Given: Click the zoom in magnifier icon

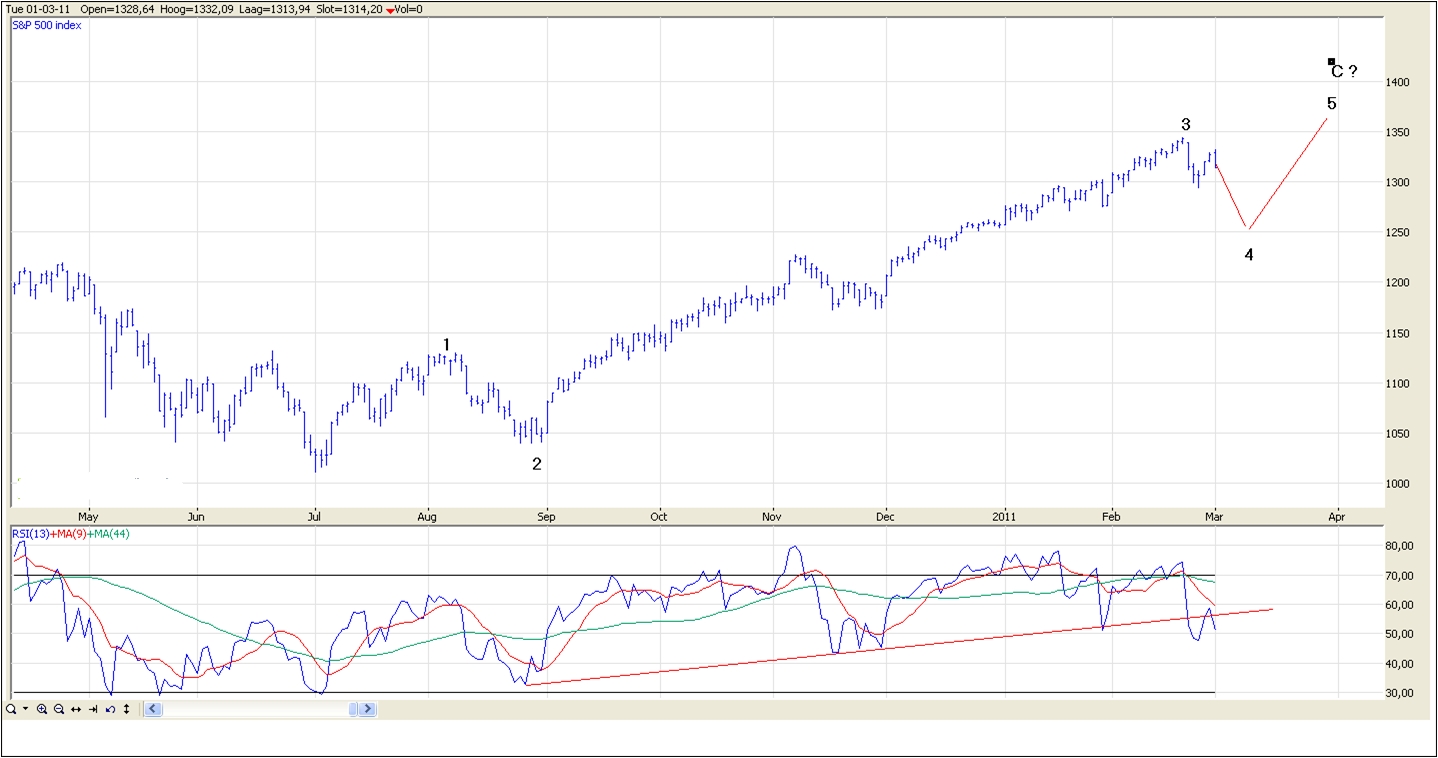Looking at the screenshot, I should click(x=42, y=709).
